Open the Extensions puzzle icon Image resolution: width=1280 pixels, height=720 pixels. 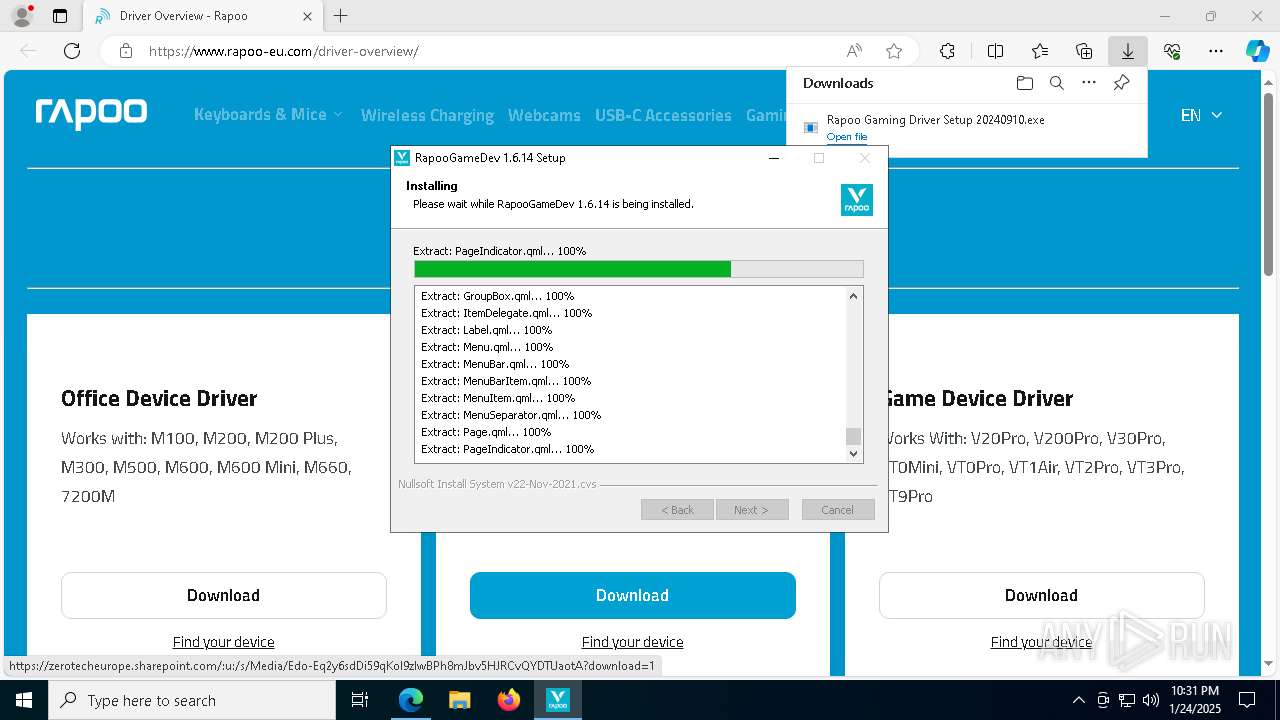tap(947, 51)
